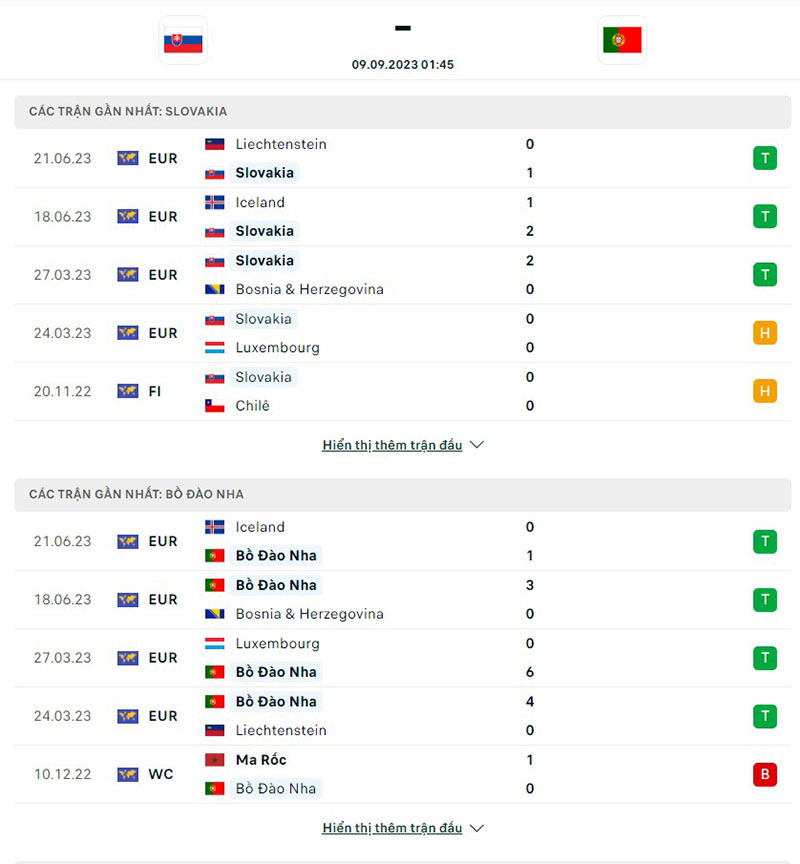Expand more Slovakia matches with the chevron
The image size is (800, 864).
(477, 445)
